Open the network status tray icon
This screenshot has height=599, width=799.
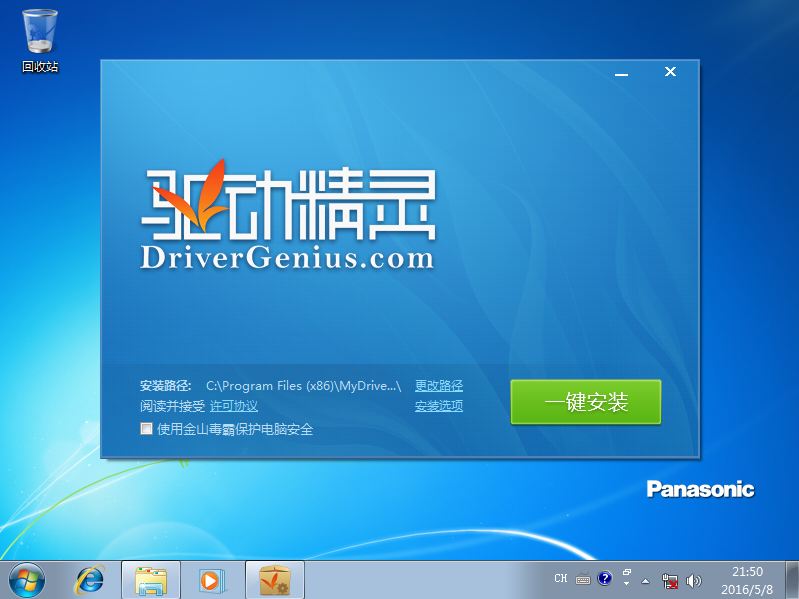click(x=670, y=581)
